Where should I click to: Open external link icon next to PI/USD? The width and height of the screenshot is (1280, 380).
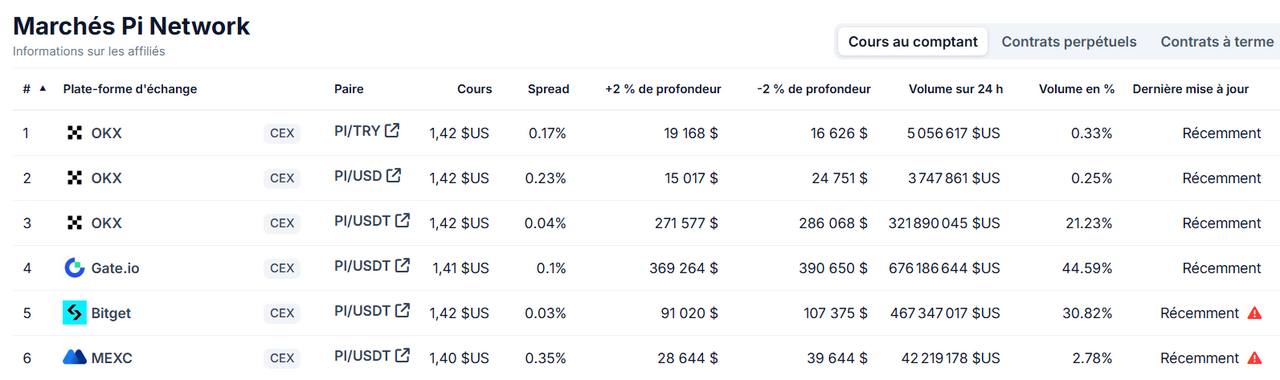pyautogui.click(x=394, y=175)
